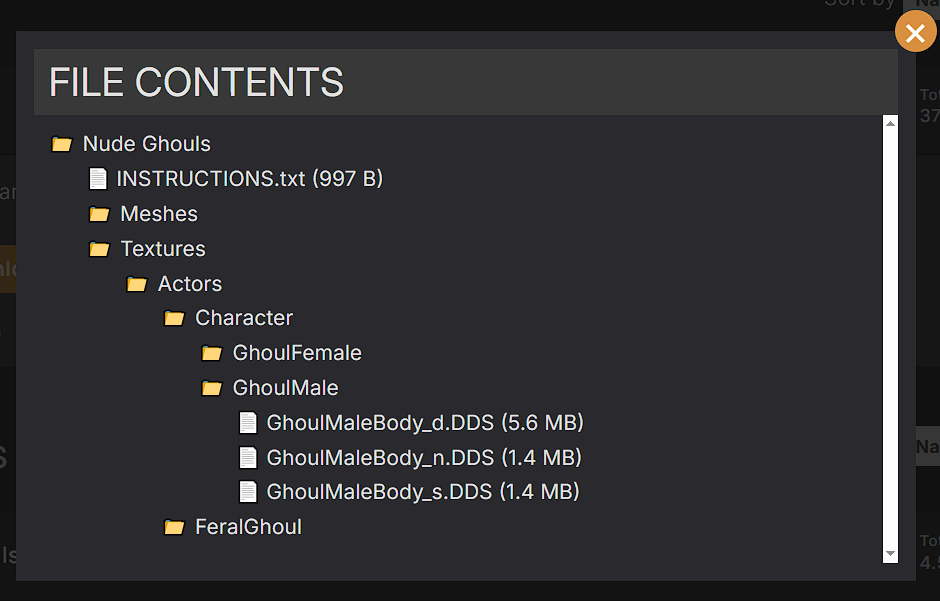Click the scrollbar up arrow
Screen dimensions: 940x601
pyautogui.click(x=890, y=123)
